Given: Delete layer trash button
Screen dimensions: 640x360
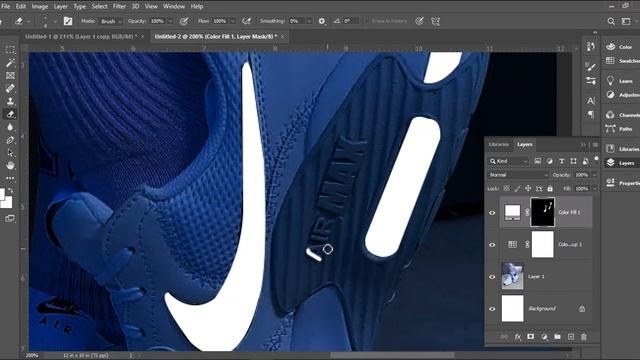Looking at the screenshot, I should click(x=584, y=337).
